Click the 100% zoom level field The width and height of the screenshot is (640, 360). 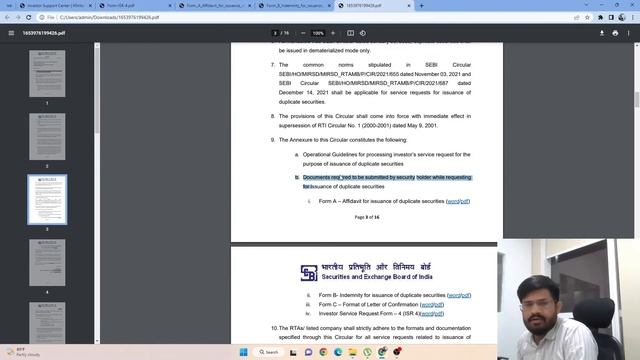click(318, 33)
